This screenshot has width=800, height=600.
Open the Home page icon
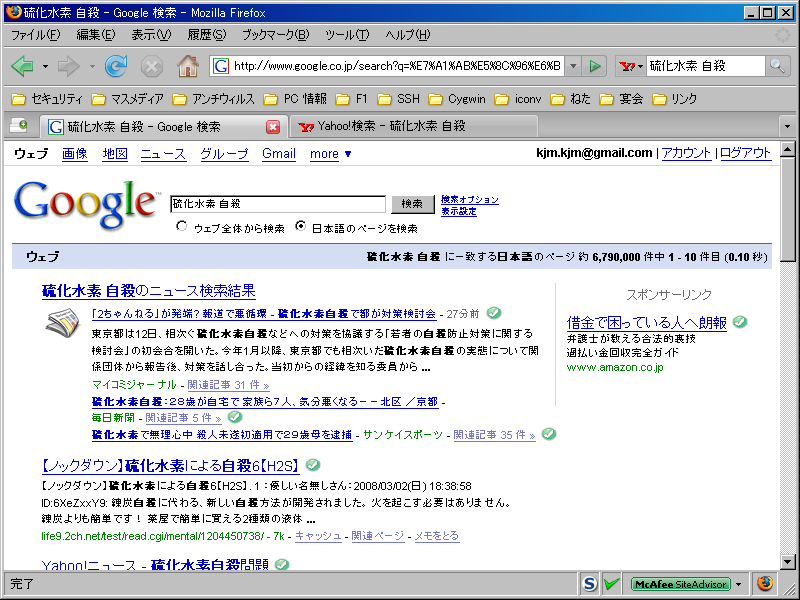pos(188,66)
